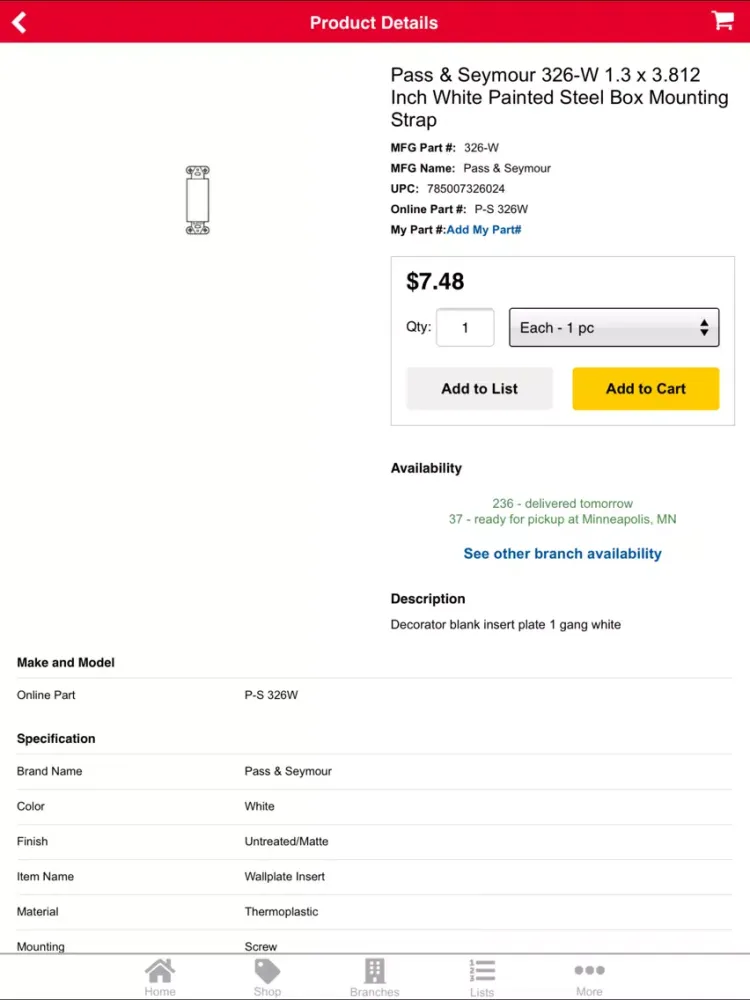The image size is (750, 1000).
Task: Tap the product thumbnail image
Action: [x=198, y=201]
